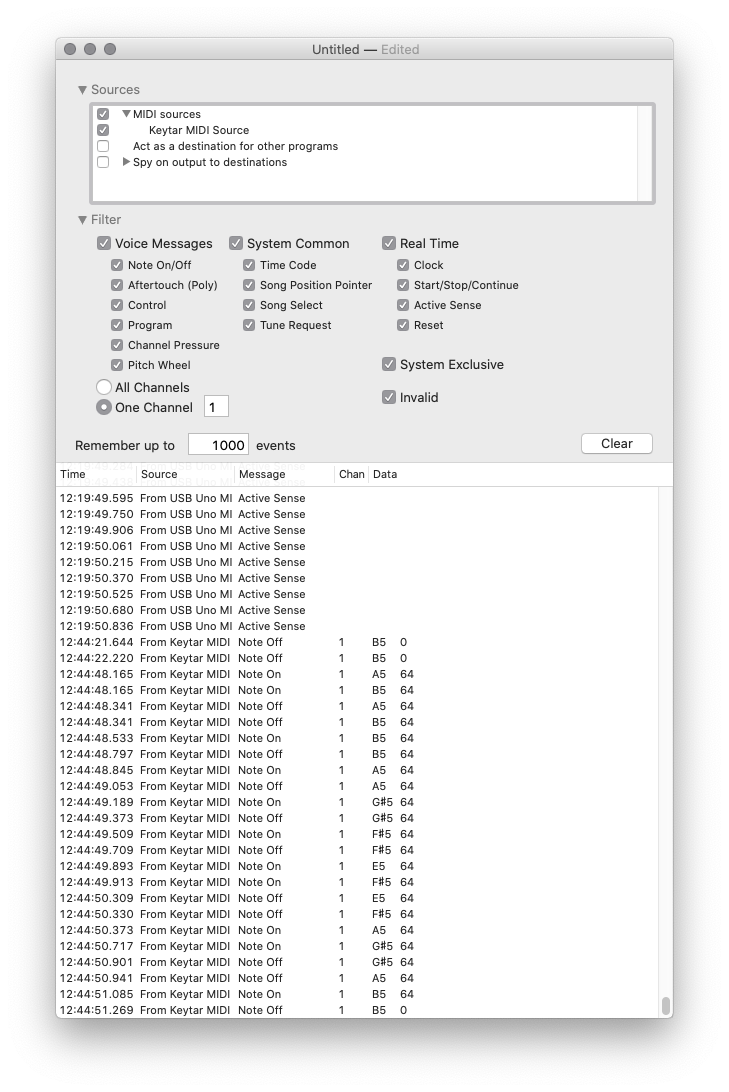The height and width of the screenshot is (1092, 729).
Task: Click the One Channel number field
Action: point(216,407)
